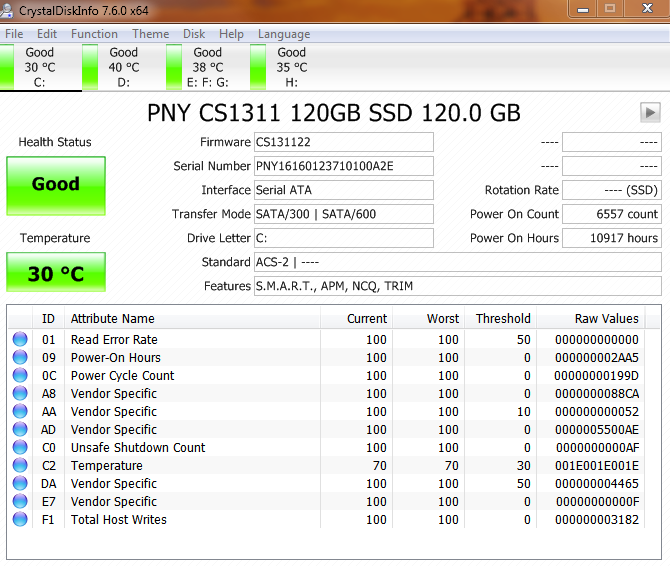Click raw value 000000002AA5

[x=597, y=358]
